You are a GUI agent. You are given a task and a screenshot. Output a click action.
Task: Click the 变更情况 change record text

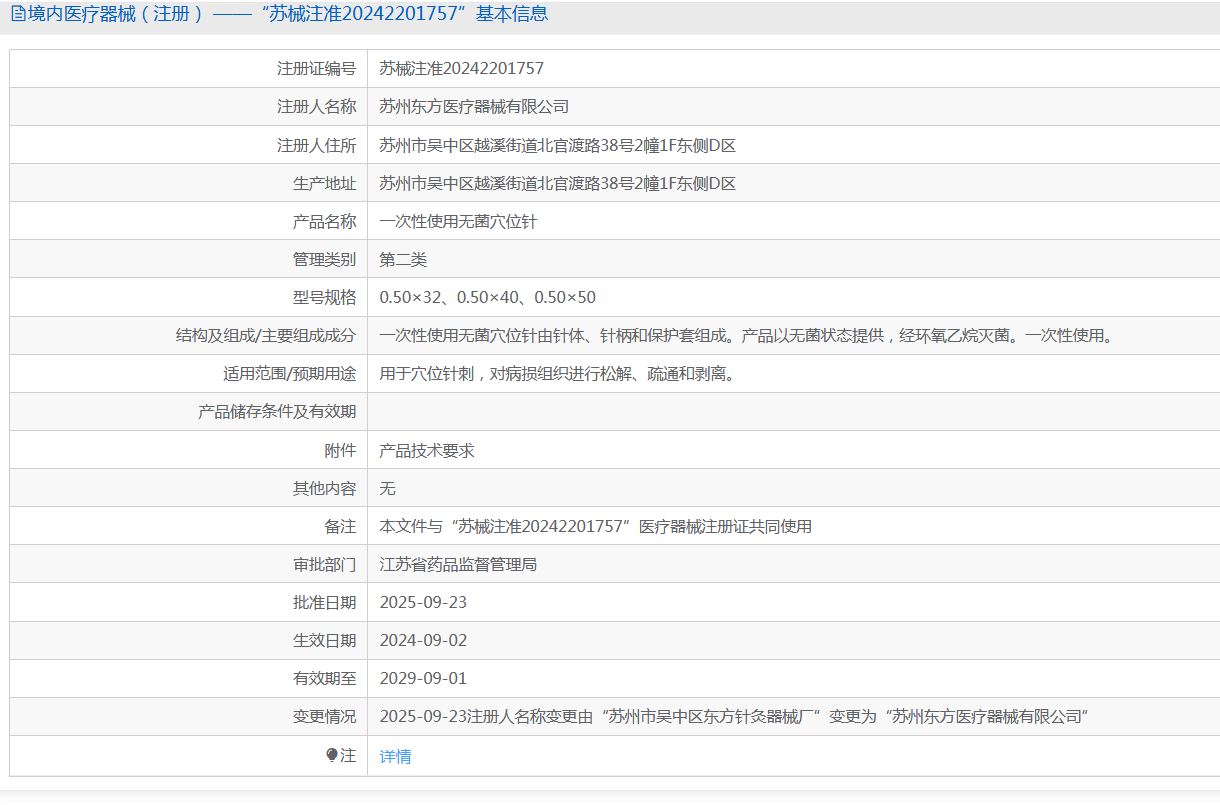734,717
